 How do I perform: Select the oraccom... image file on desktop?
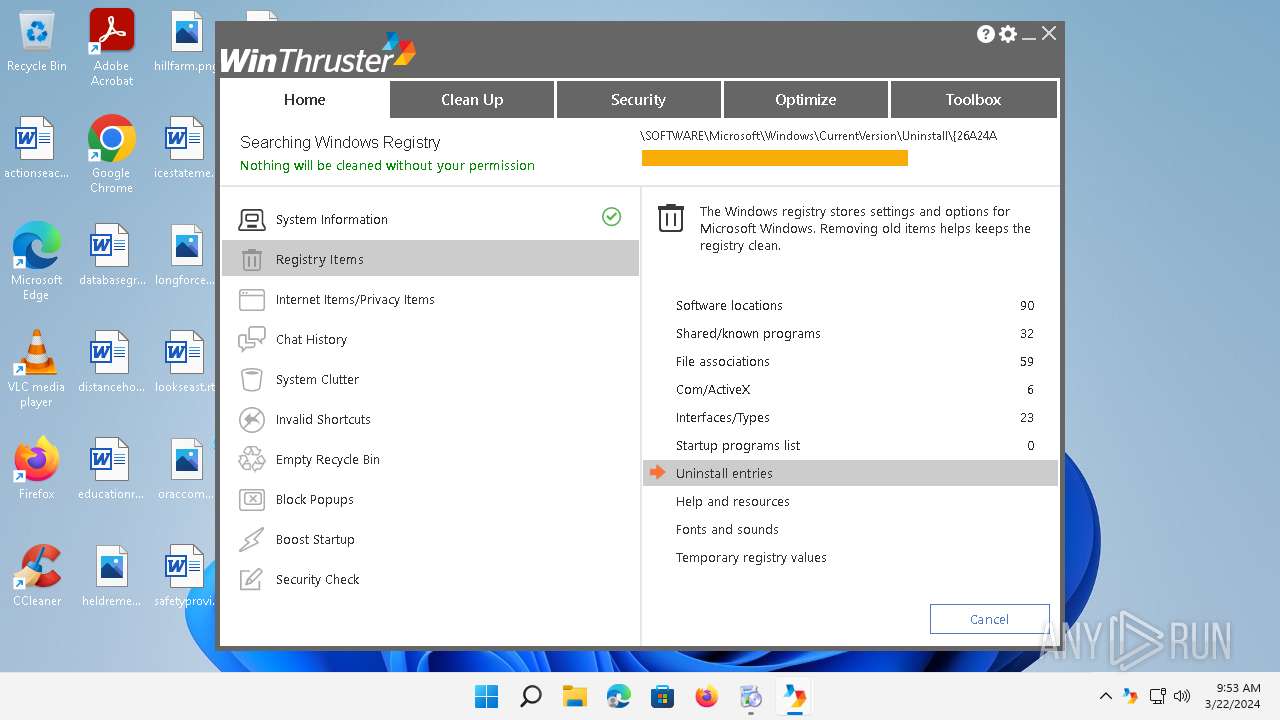(x=186, y=468)
